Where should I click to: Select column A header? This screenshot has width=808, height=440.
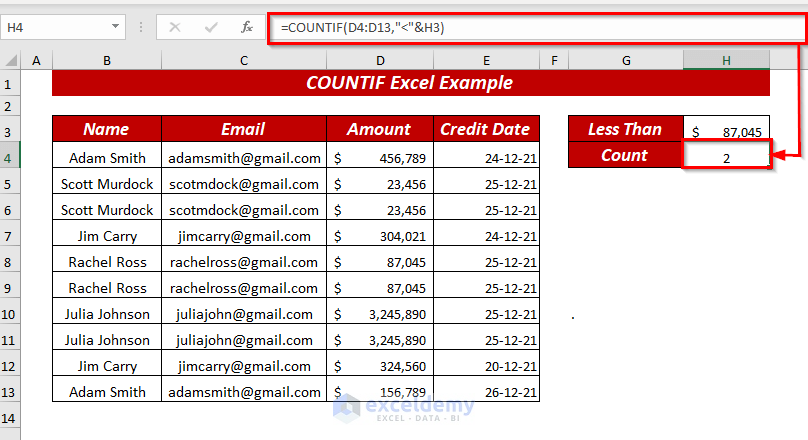36,61
